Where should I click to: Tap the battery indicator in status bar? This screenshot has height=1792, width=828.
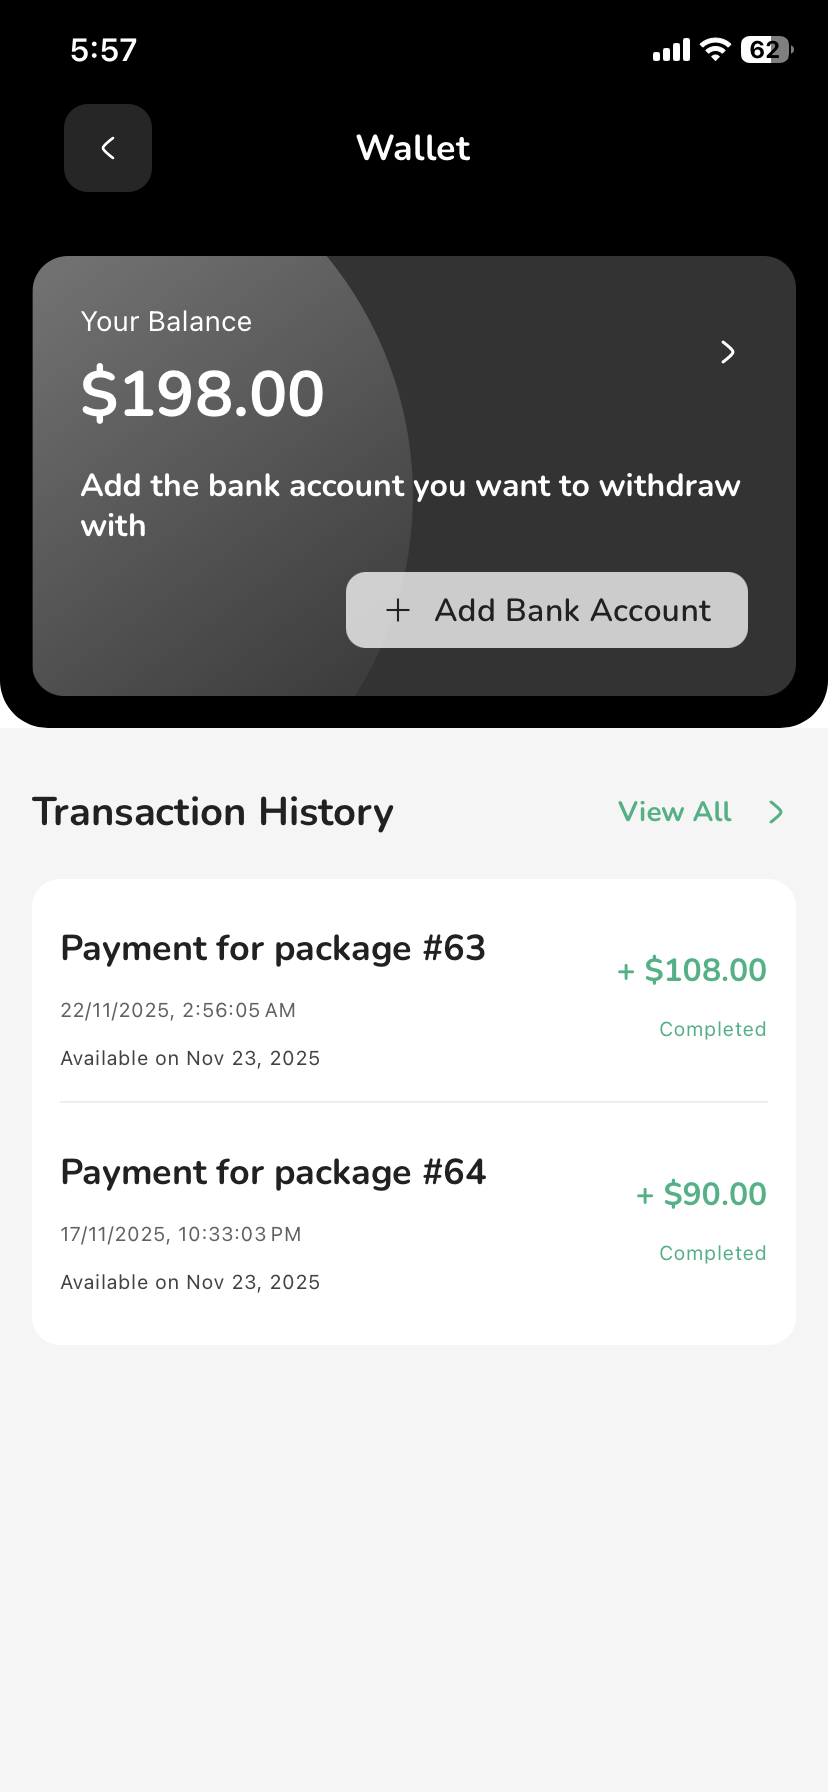coord(767,50)
